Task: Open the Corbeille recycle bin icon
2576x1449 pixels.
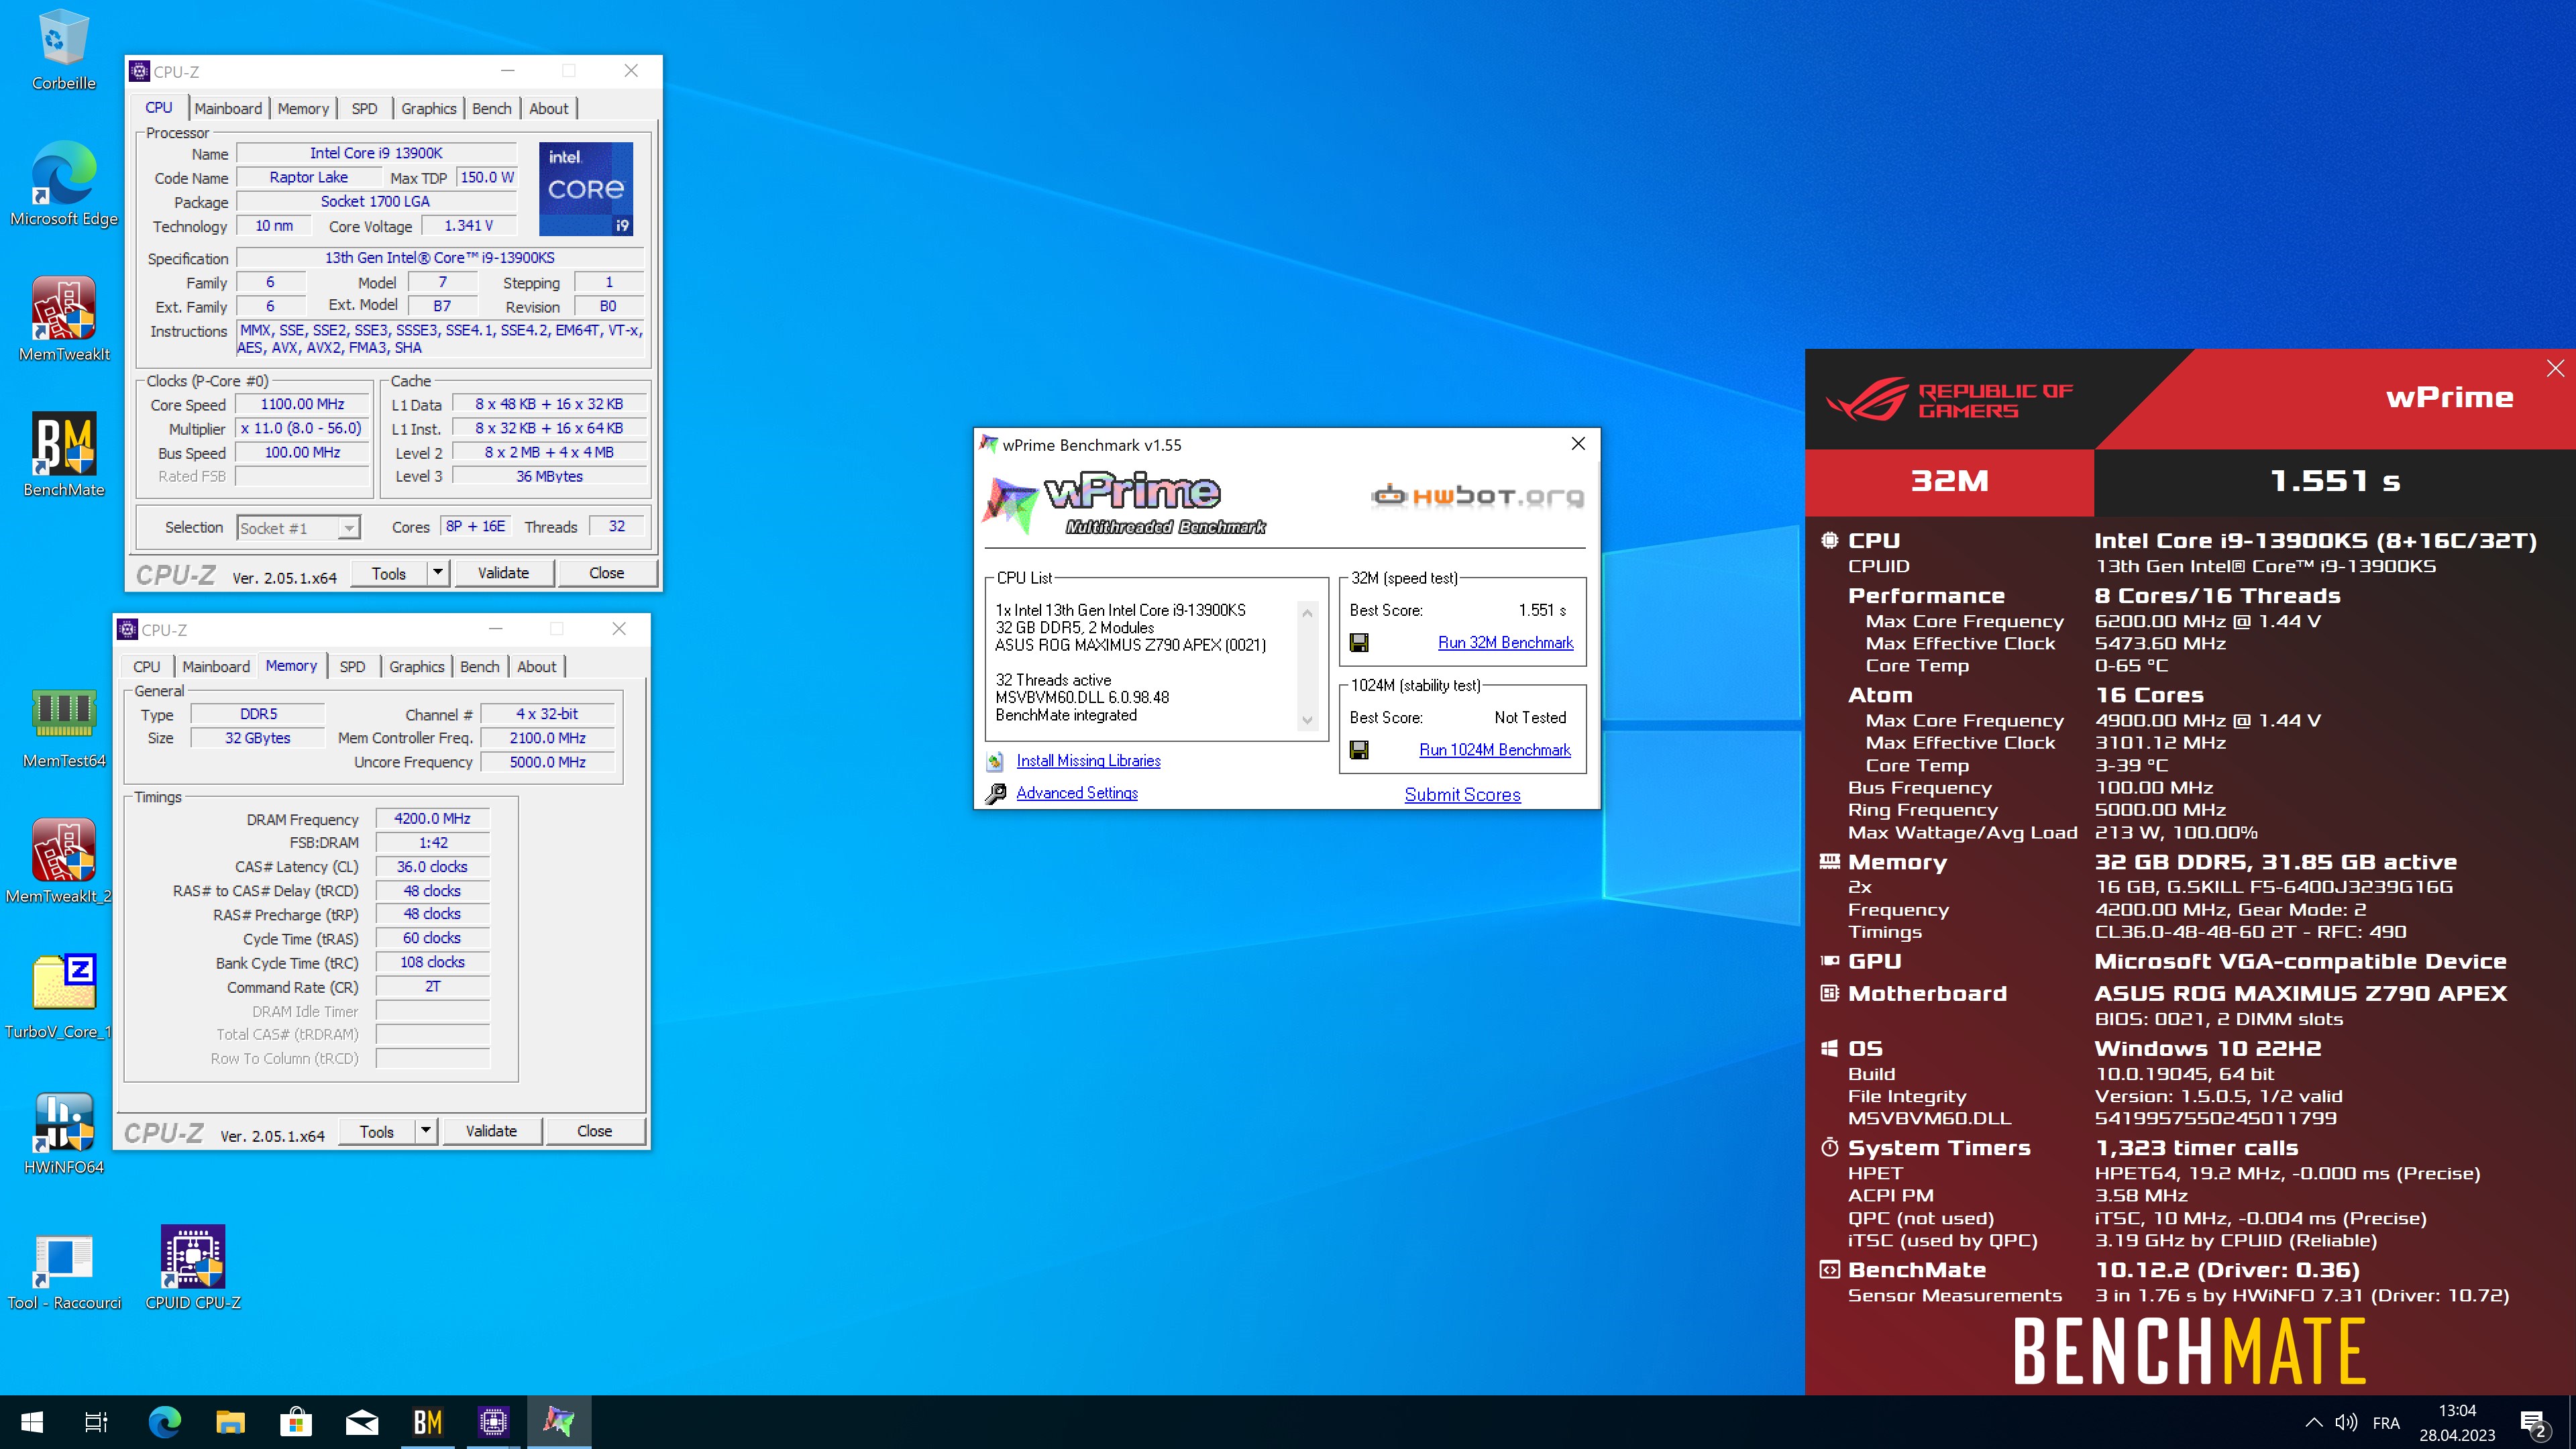Action: click(x=64, y=50)
